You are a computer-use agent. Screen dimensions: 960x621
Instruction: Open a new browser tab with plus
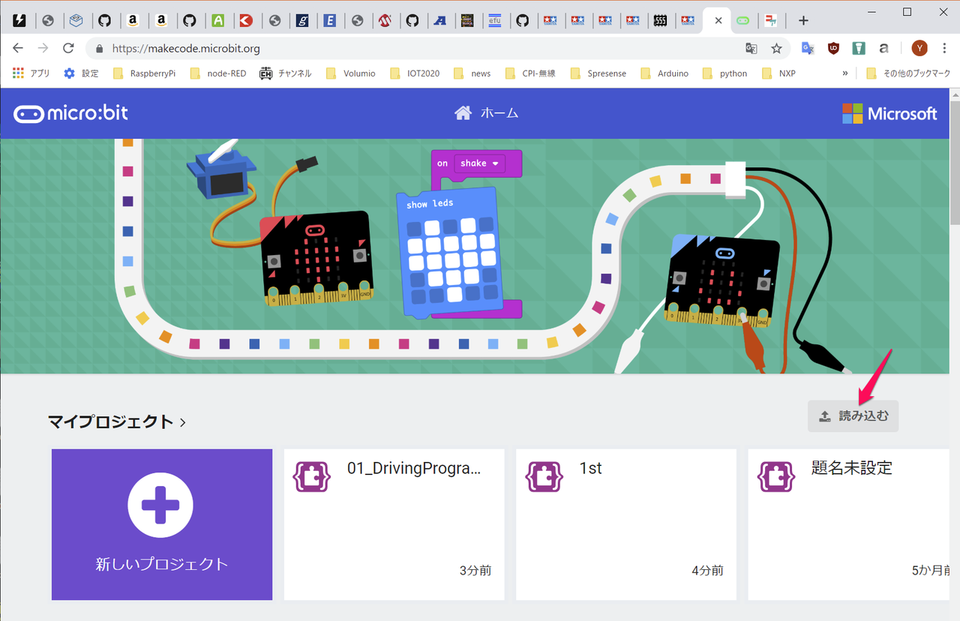pyautogui.click(x=803, y=20)
